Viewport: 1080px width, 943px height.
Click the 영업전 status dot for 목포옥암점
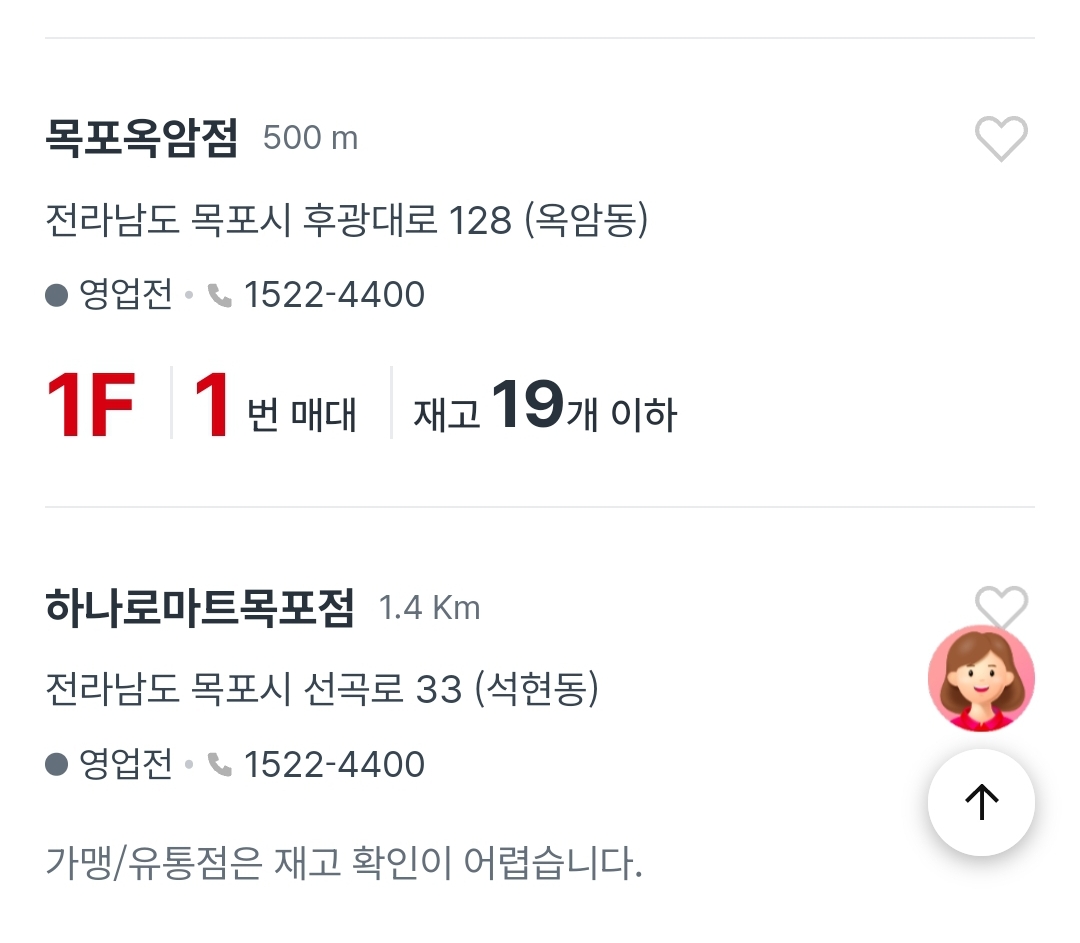click(56, 294)
